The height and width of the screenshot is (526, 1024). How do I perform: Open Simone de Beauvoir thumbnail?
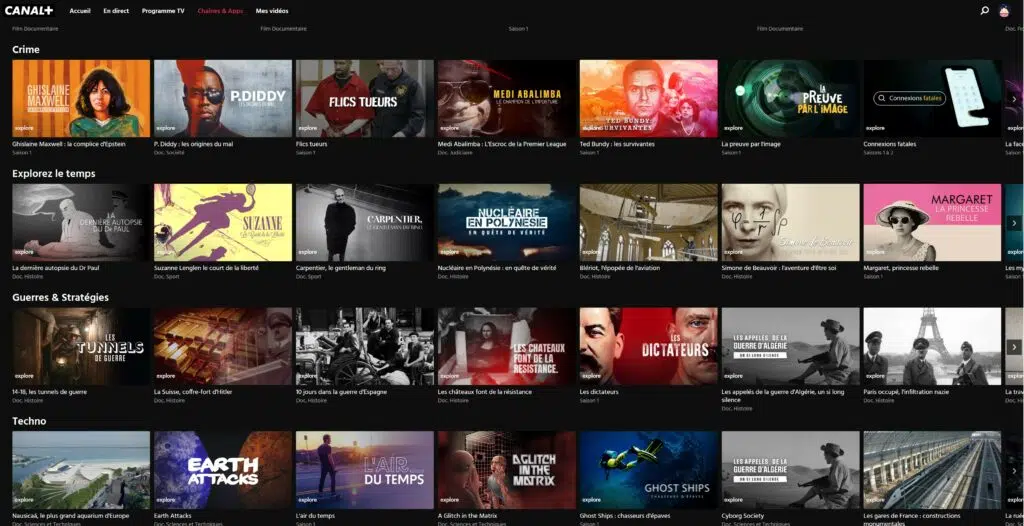(790, 223)
